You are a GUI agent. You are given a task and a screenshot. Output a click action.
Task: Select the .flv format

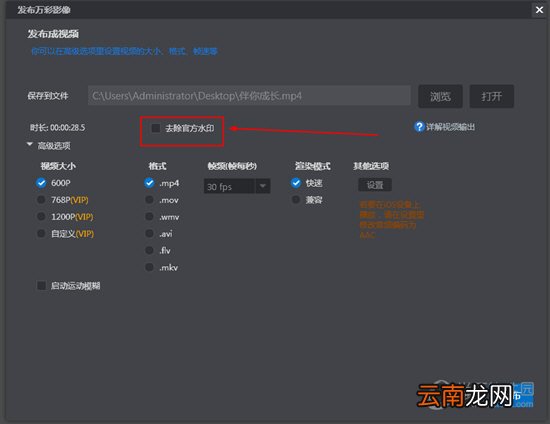(149, 250)
